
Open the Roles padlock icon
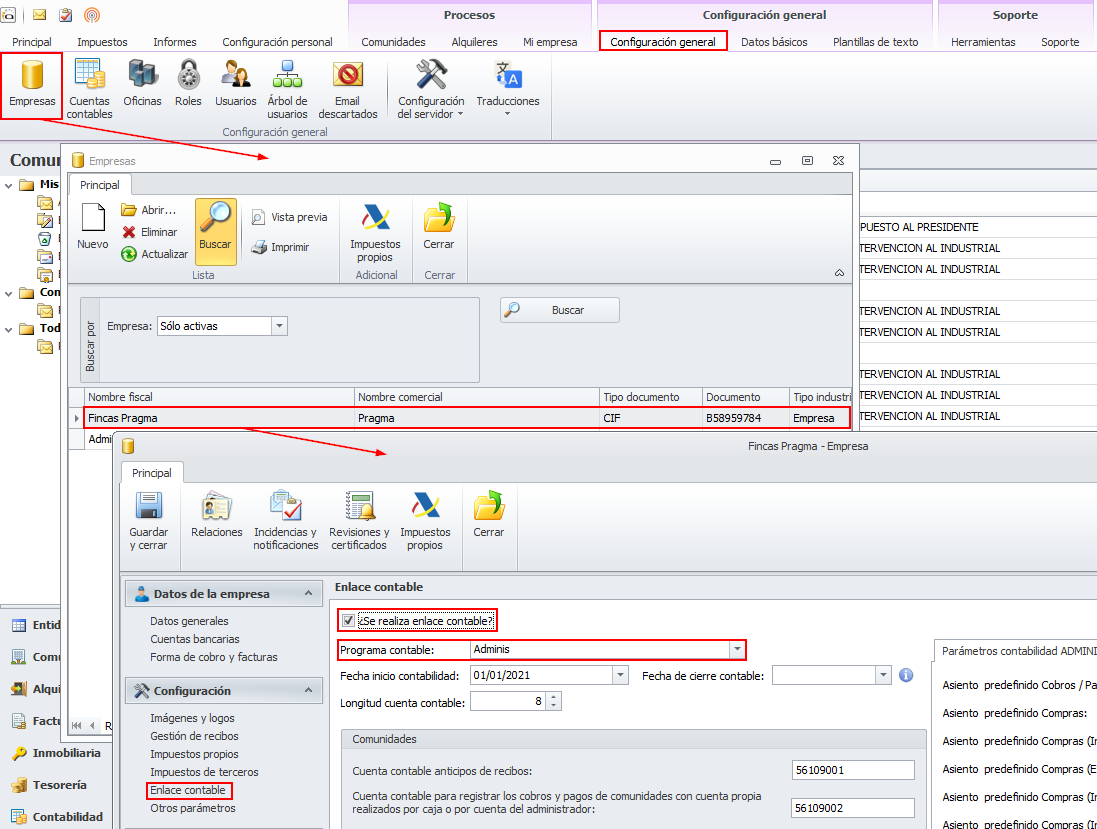pos(188,83)
